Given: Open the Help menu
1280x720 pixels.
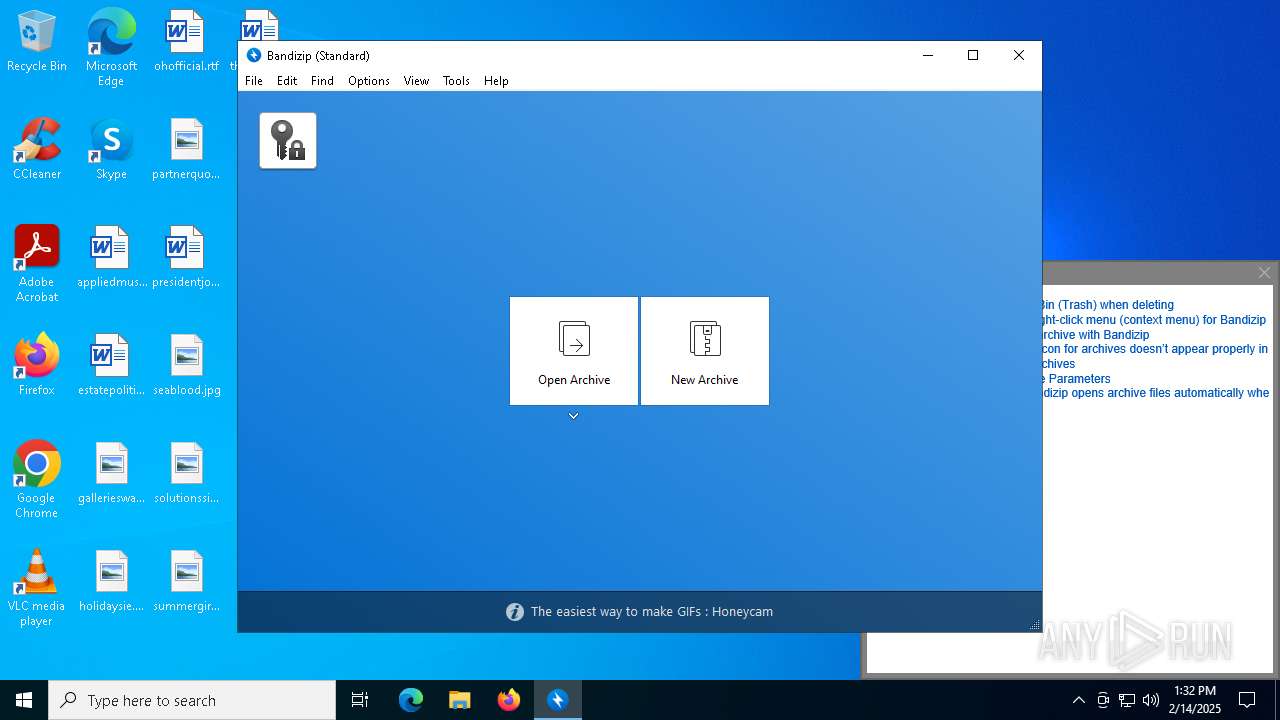Looking at the screenshot, I should [496, 81].
